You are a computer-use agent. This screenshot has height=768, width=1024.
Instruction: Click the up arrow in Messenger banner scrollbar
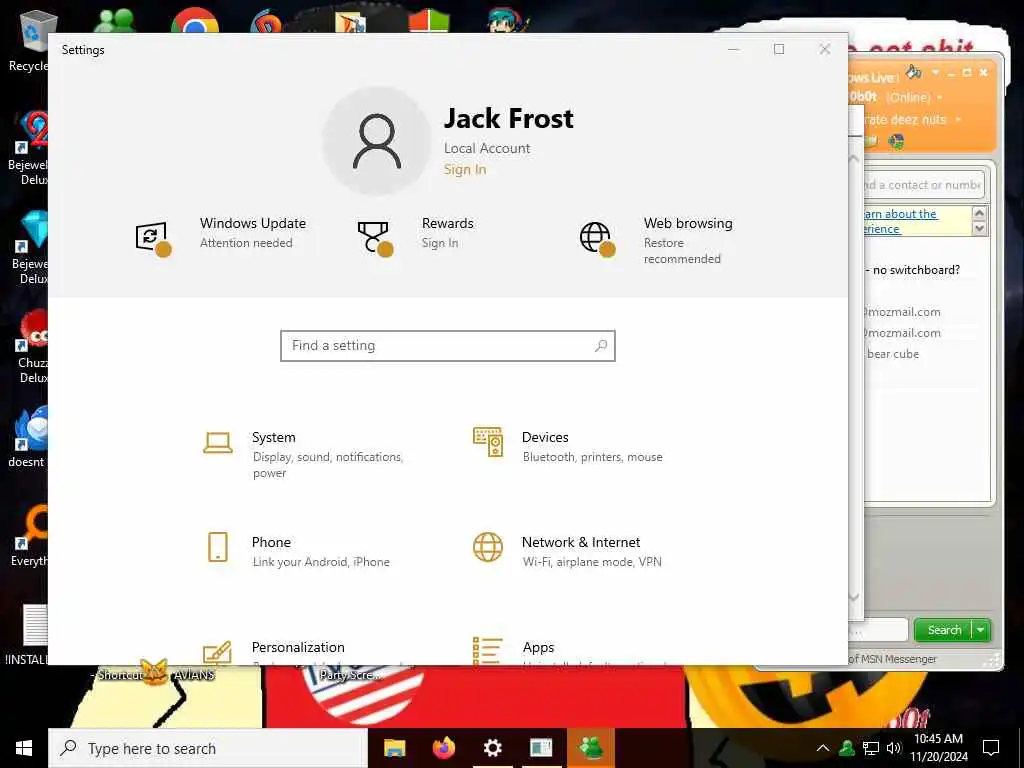(x=979, y=213)
